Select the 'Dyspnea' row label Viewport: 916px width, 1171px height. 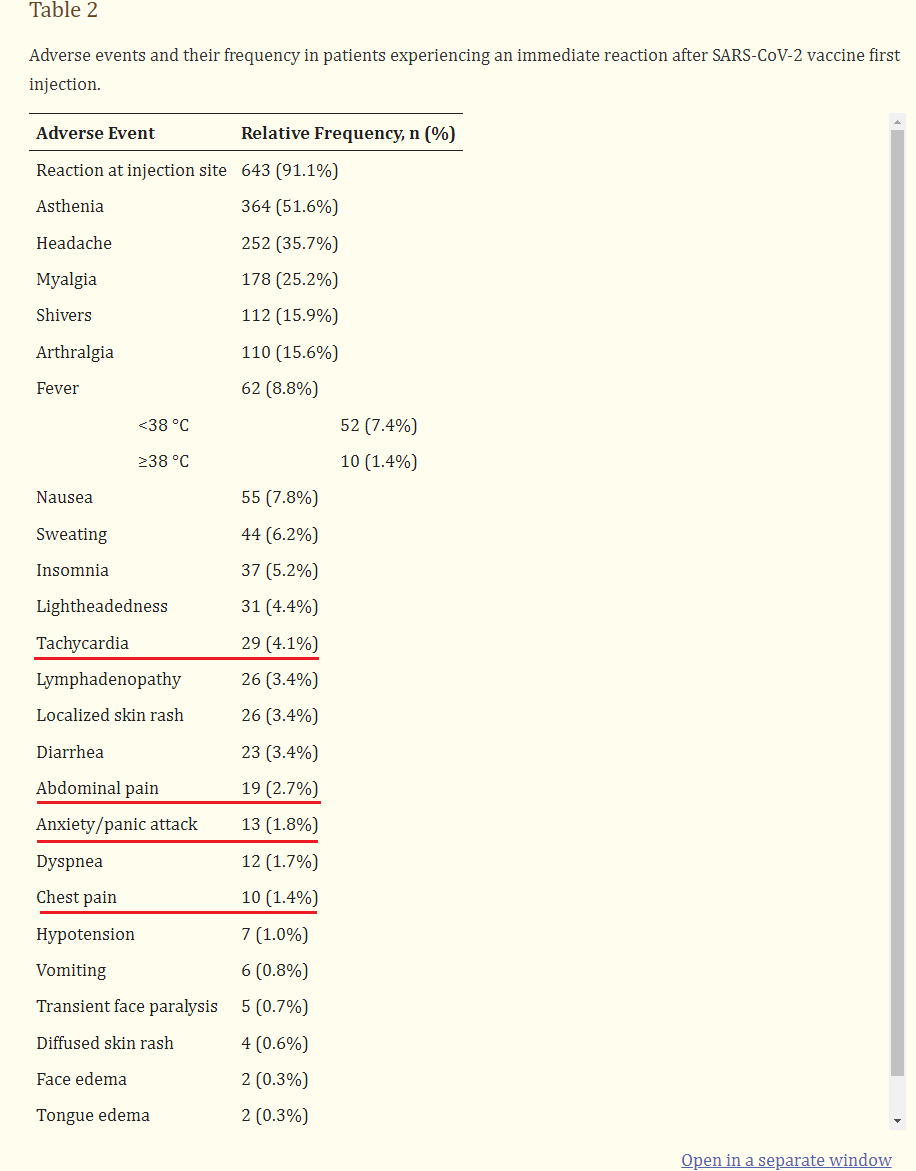tap(69, 861)
